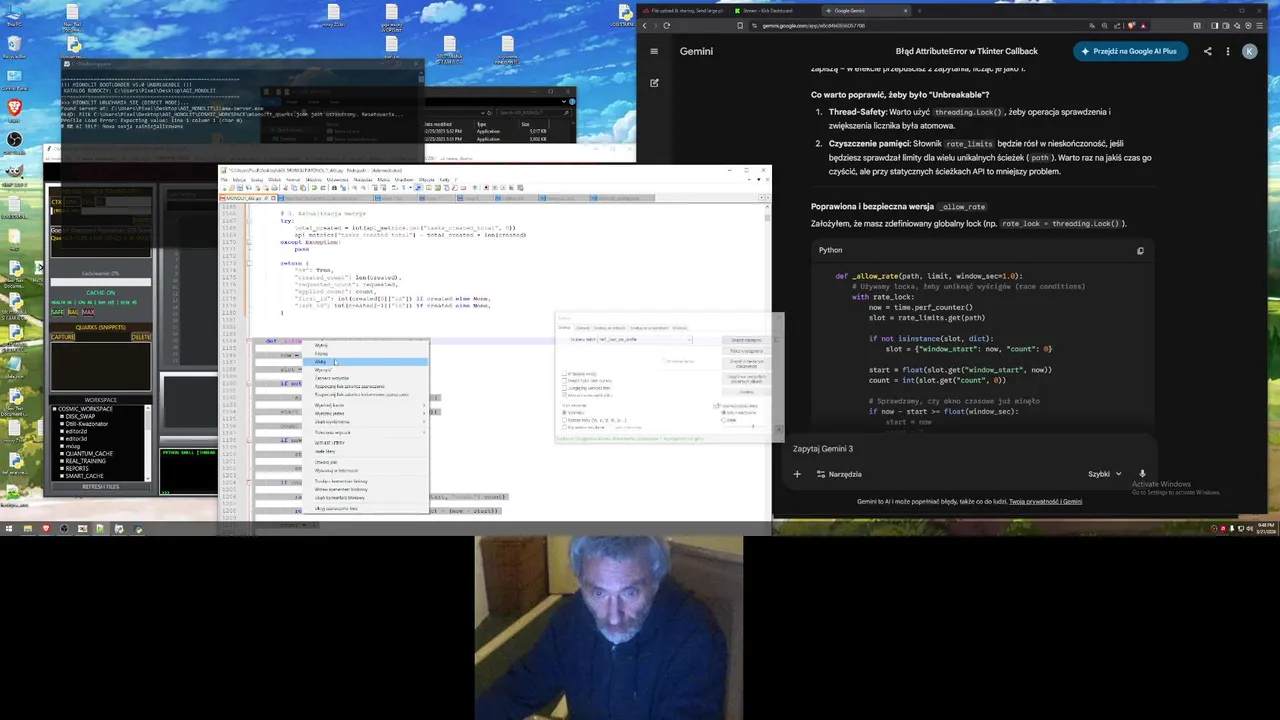Open Gemini conversation more options menu

click(1228, 51)
